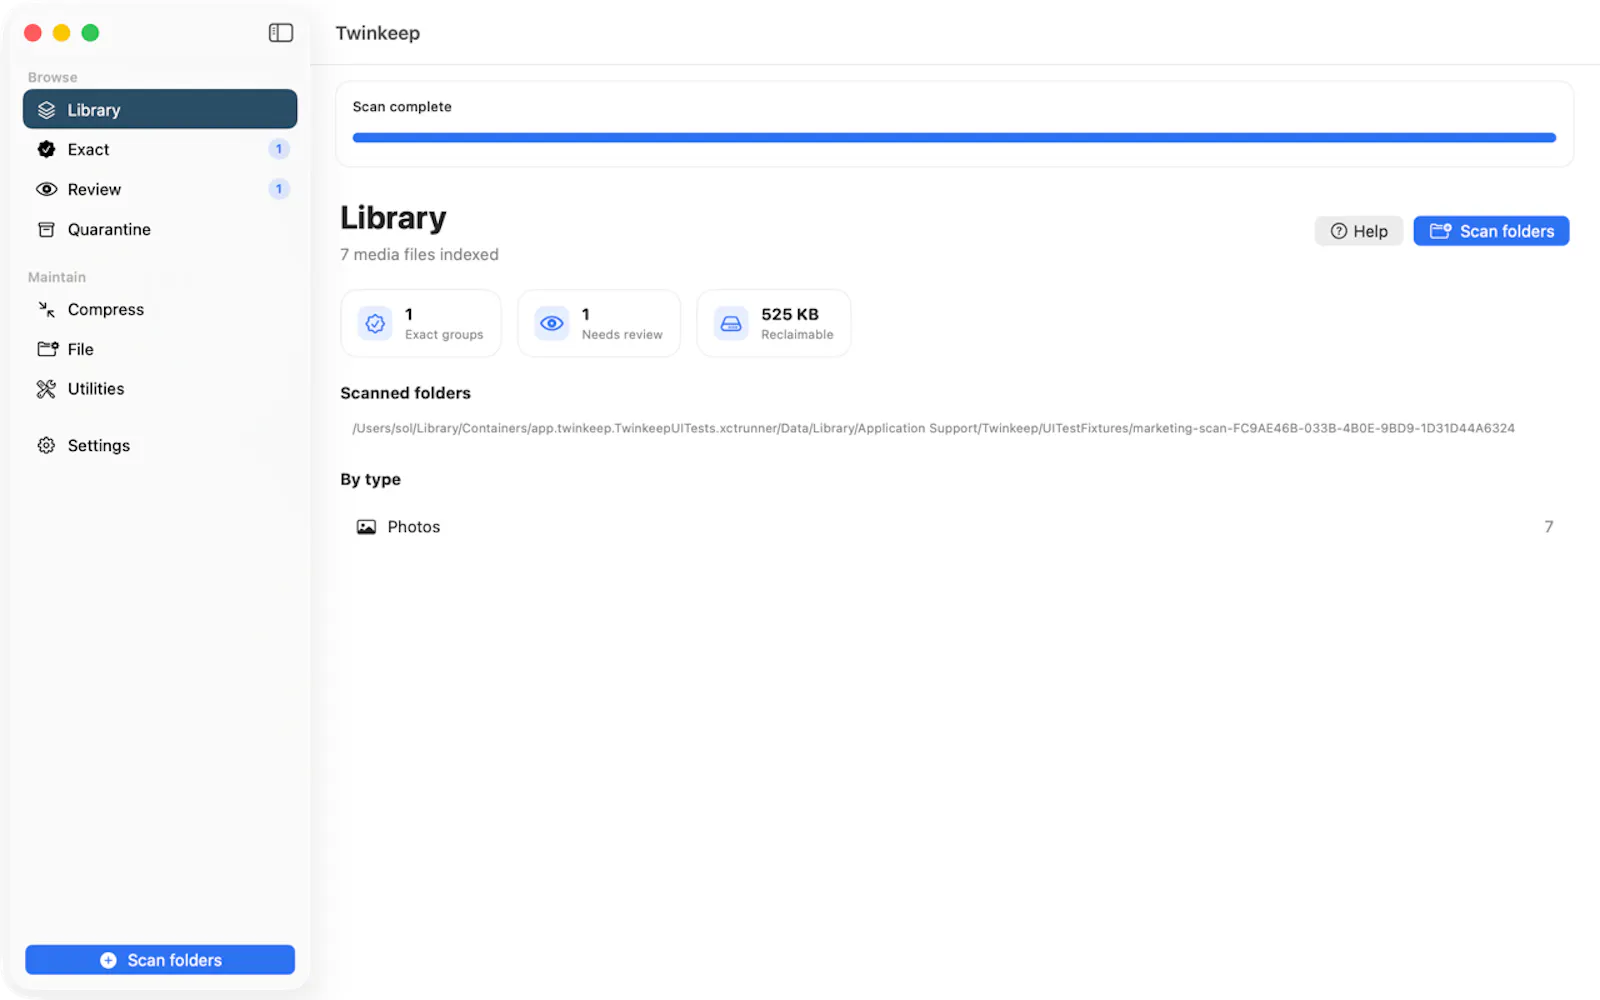Viewport: 1600px width, 1000px height.
Task: Click the Help button
Action: point(1359,231)
